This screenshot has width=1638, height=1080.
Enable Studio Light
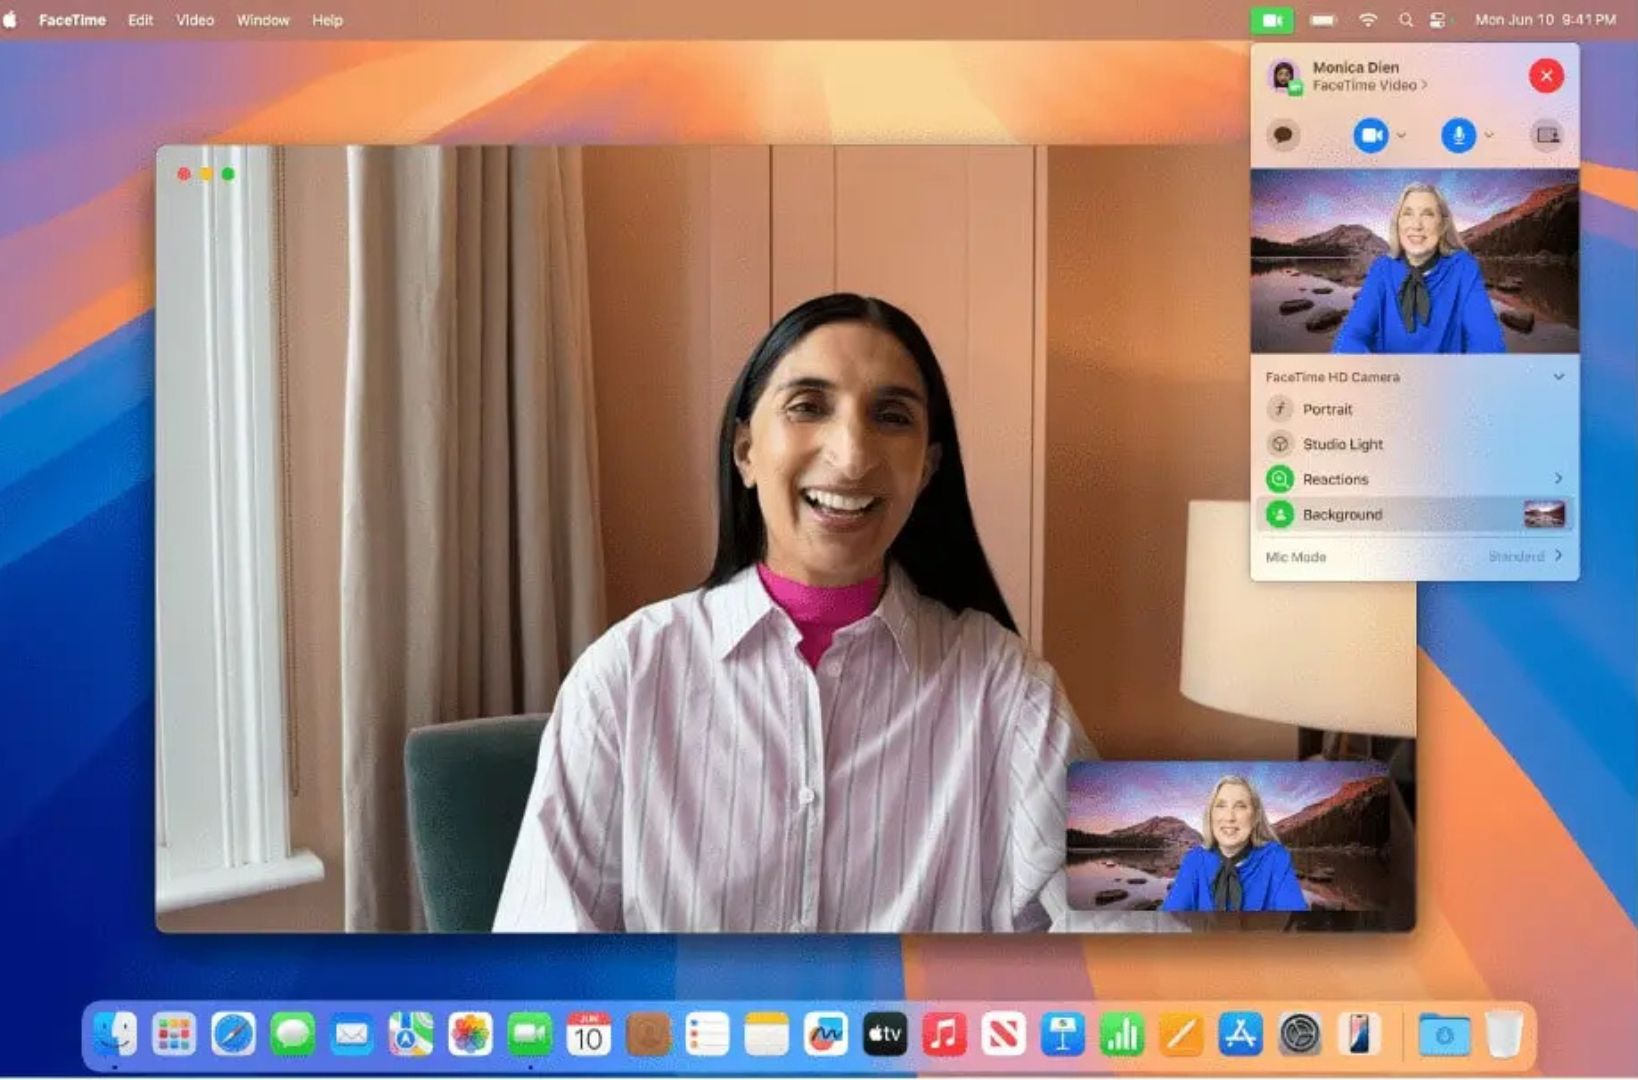pos(1281,443)
